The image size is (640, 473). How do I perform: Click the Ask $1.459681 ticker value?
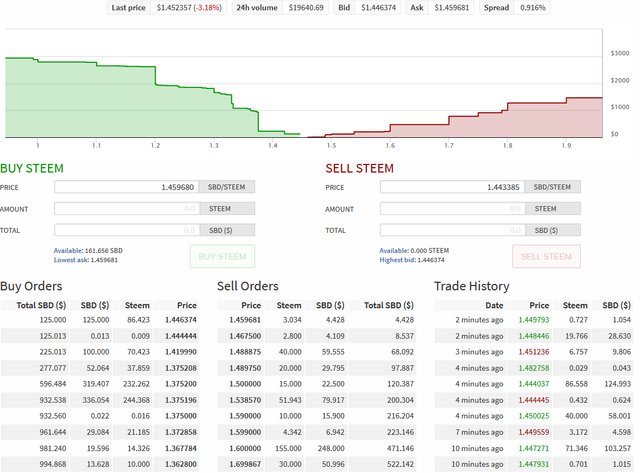point(451,7)
